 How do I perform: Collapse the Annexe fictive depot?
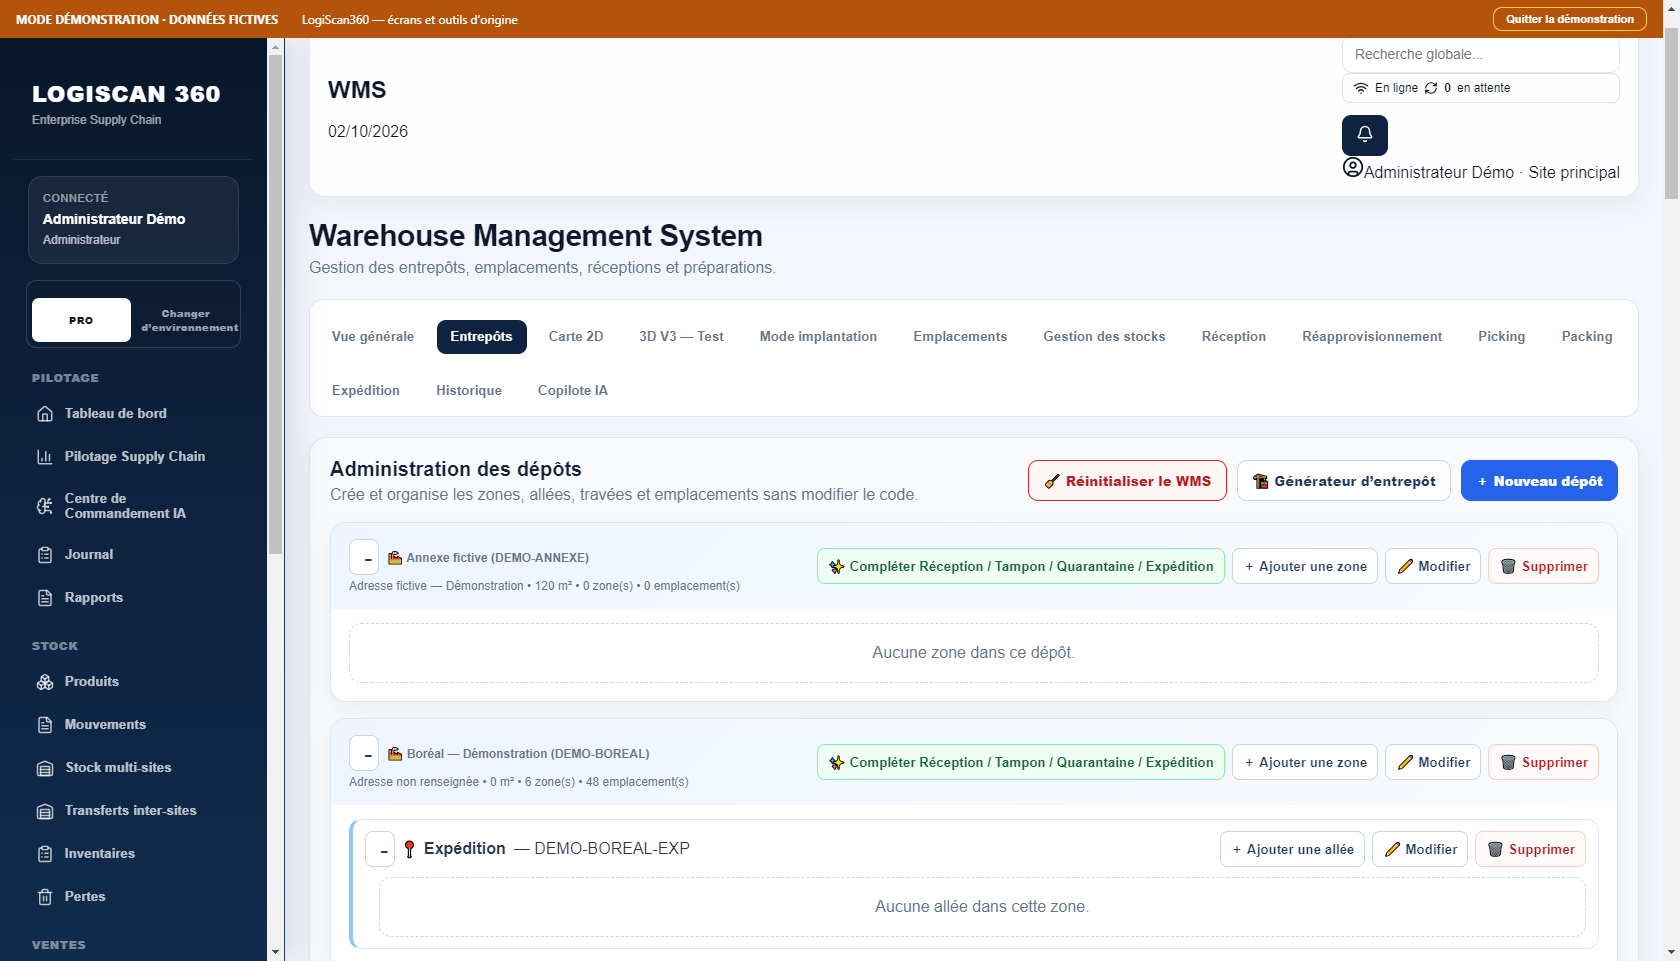(x=364, y=557)
